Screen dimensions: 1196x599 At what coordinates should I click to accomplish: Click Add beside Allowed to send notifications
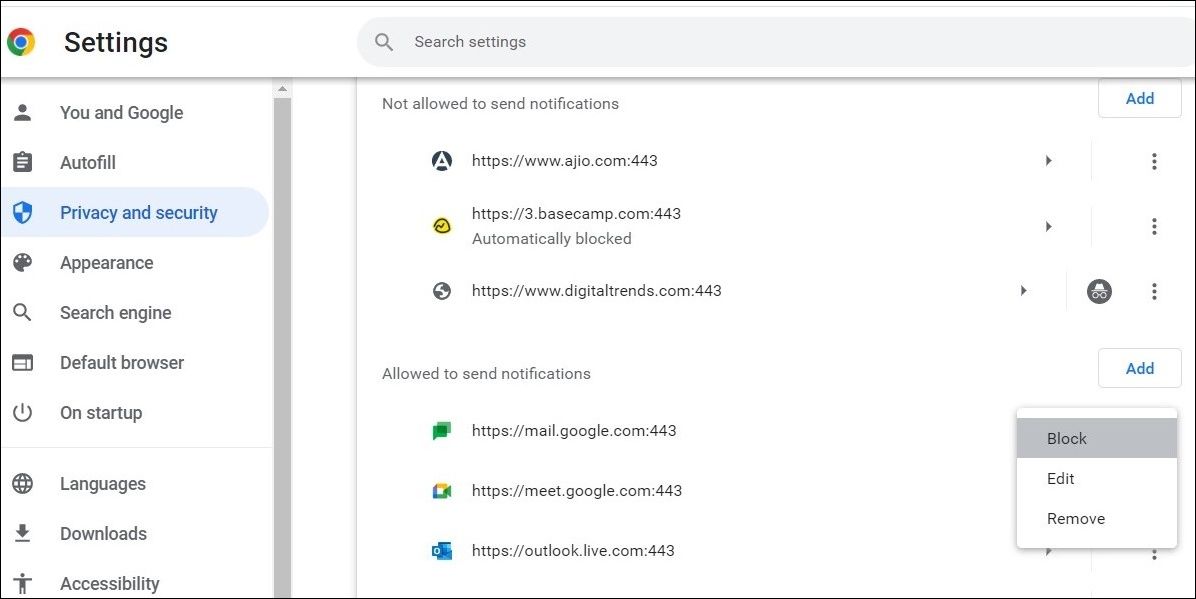(1139, 368)
